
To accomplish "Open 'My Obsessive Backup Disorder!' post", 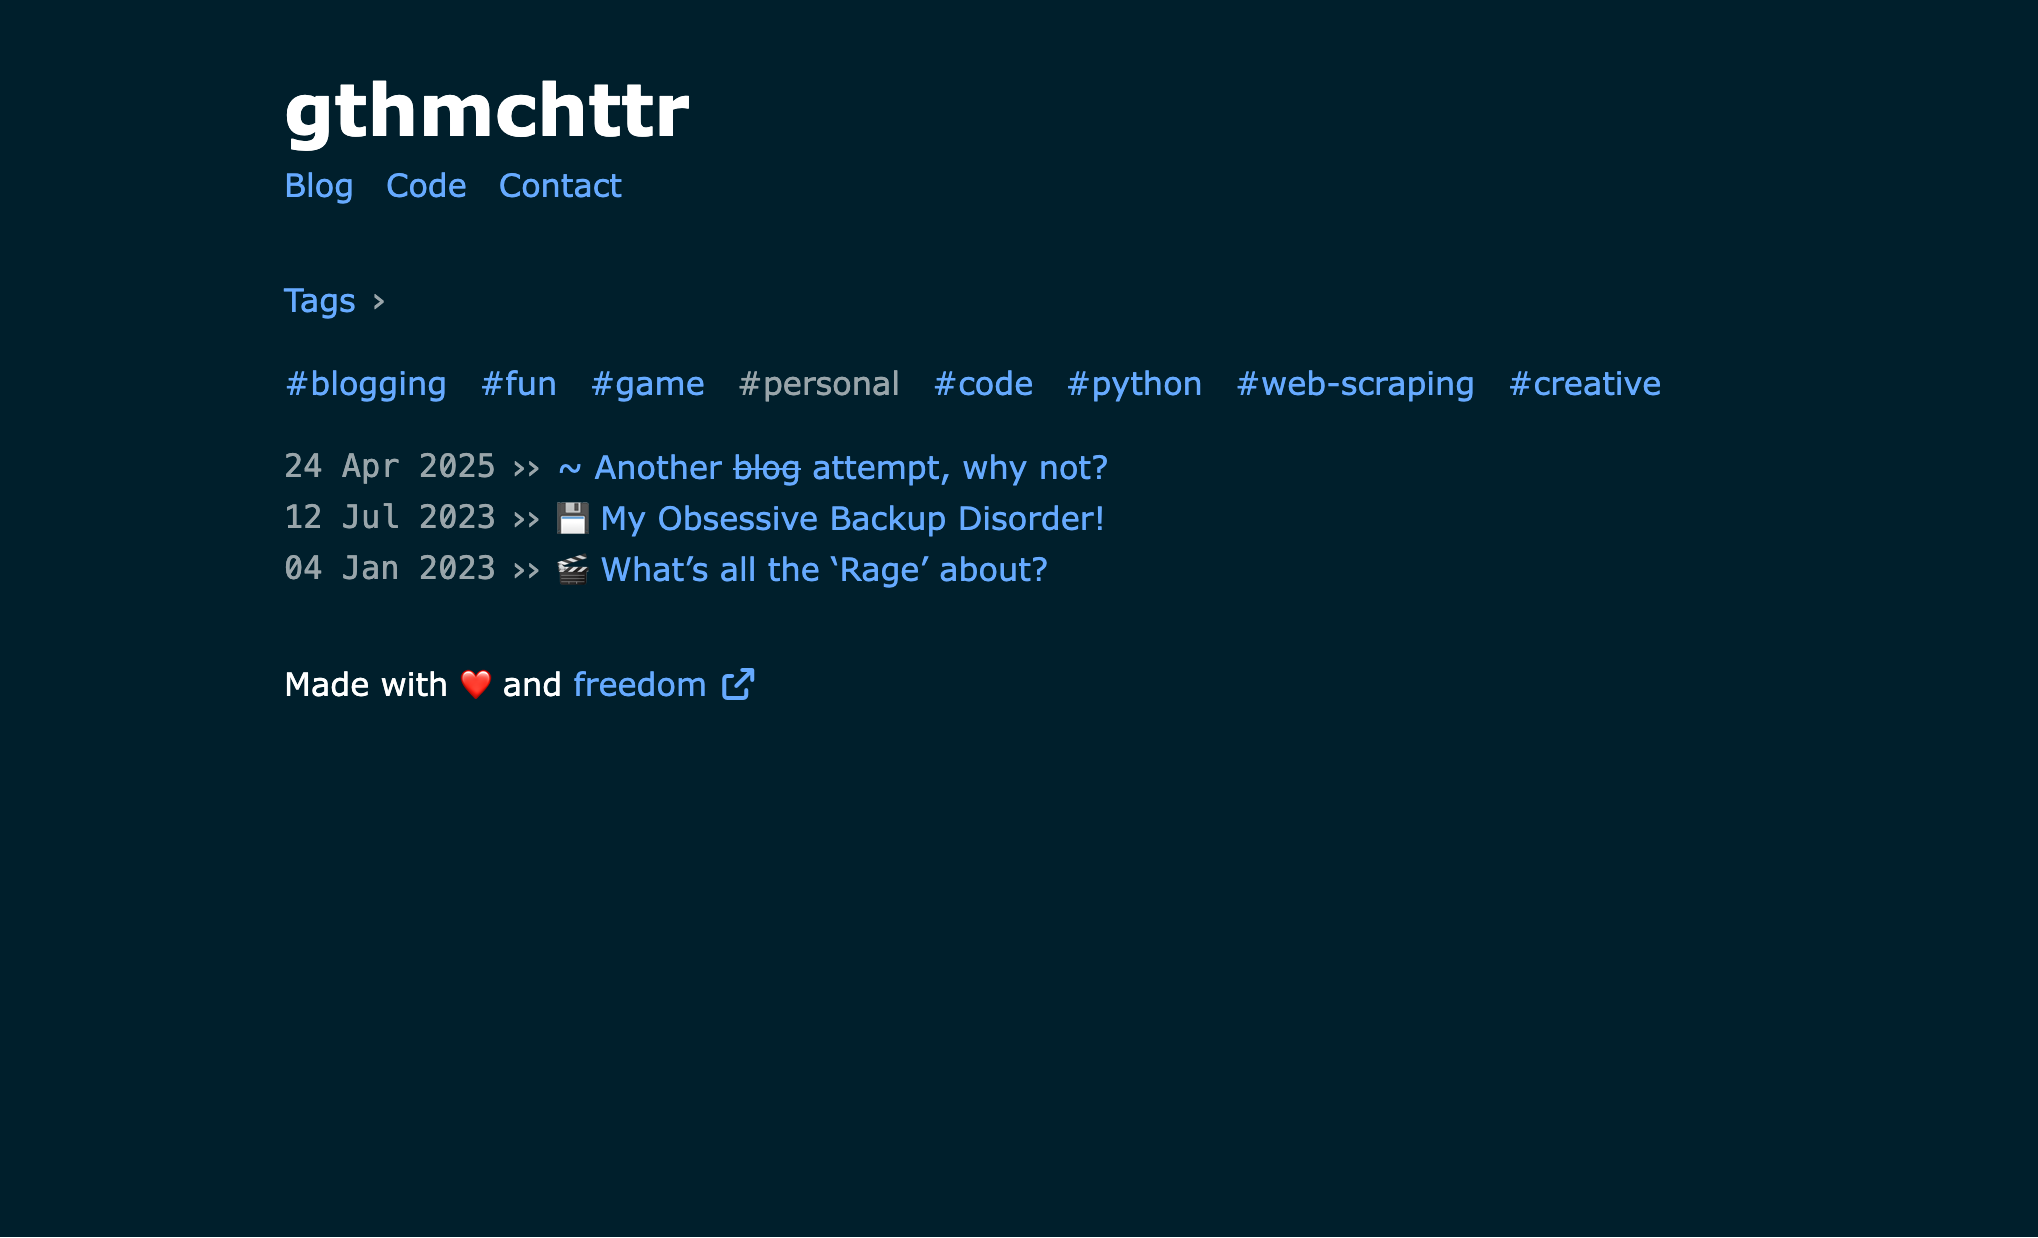I will pyautogui.click(x=852, y=519).
